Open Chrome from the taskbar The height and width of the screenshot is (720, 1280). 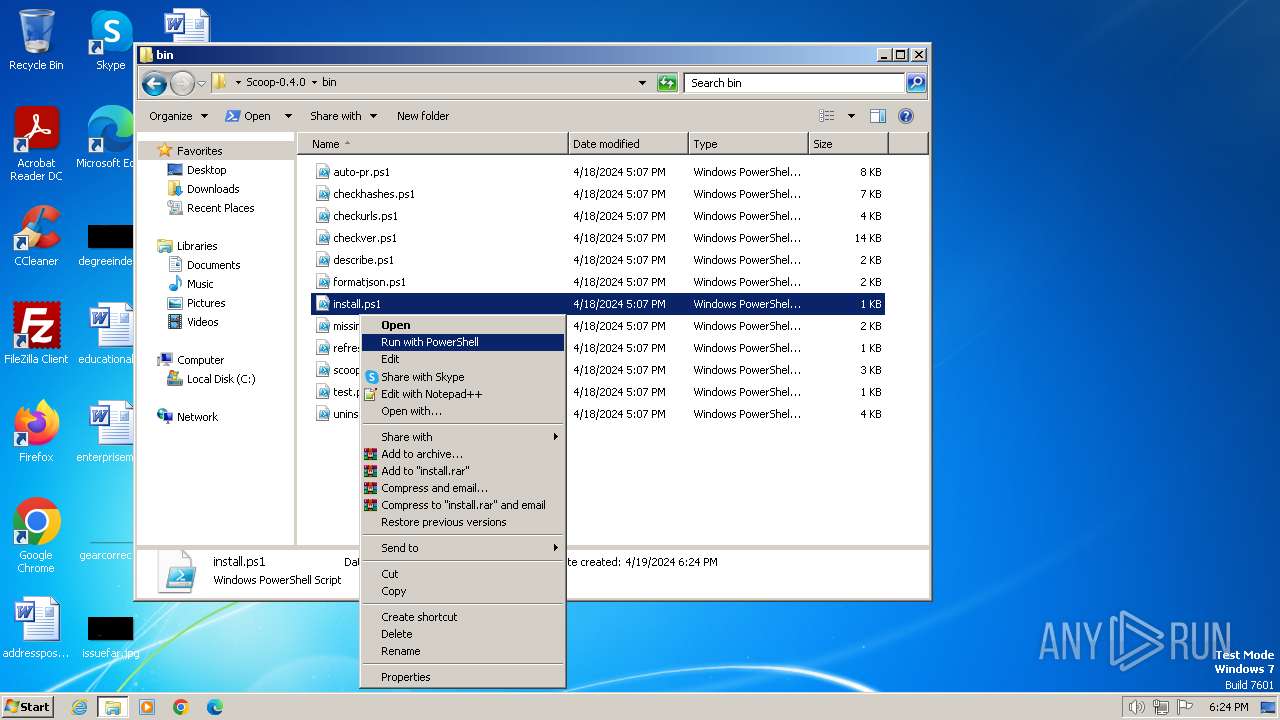181,707
